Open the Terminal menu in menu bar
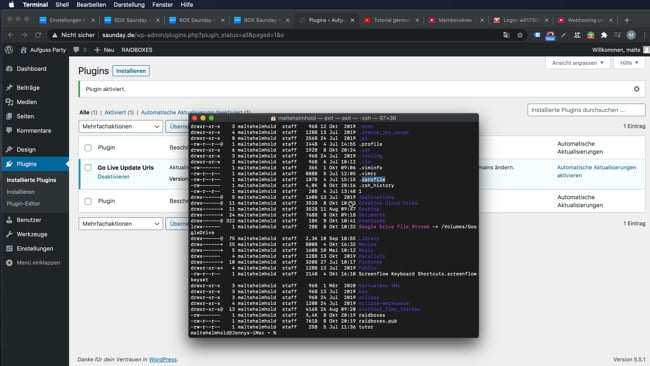The image size is (650, 366). [x=35, y=5]
